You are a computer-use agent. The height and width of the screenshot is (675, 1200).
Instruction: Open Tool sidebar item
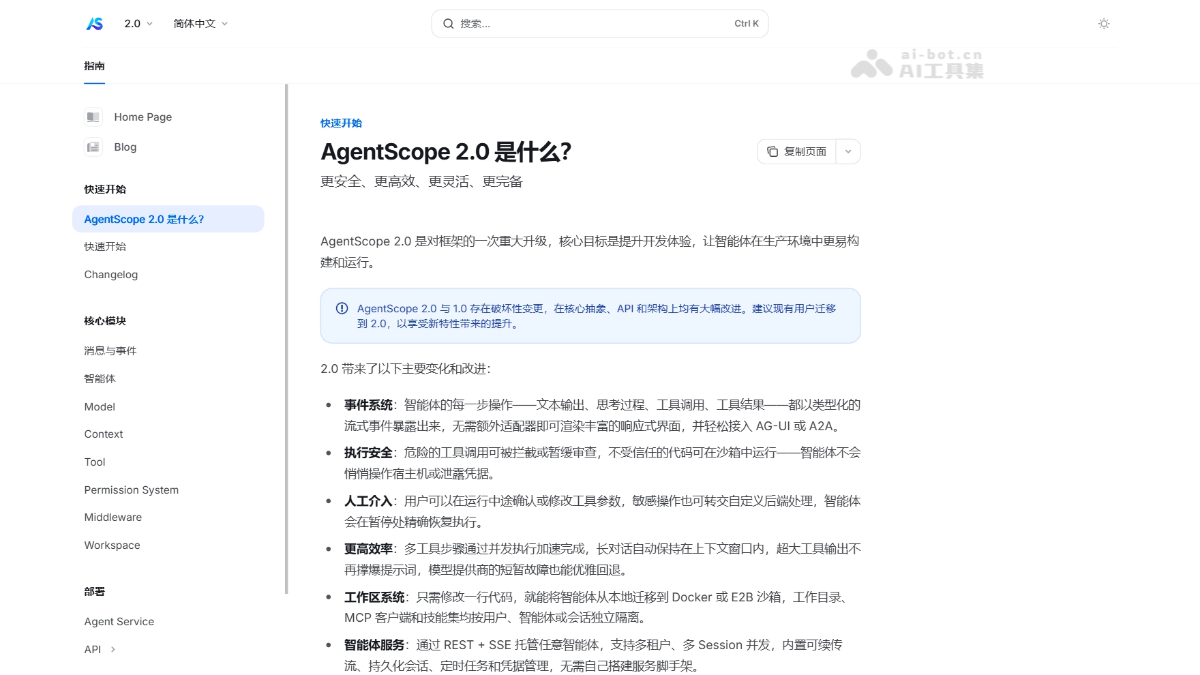[x=95, y=462]
